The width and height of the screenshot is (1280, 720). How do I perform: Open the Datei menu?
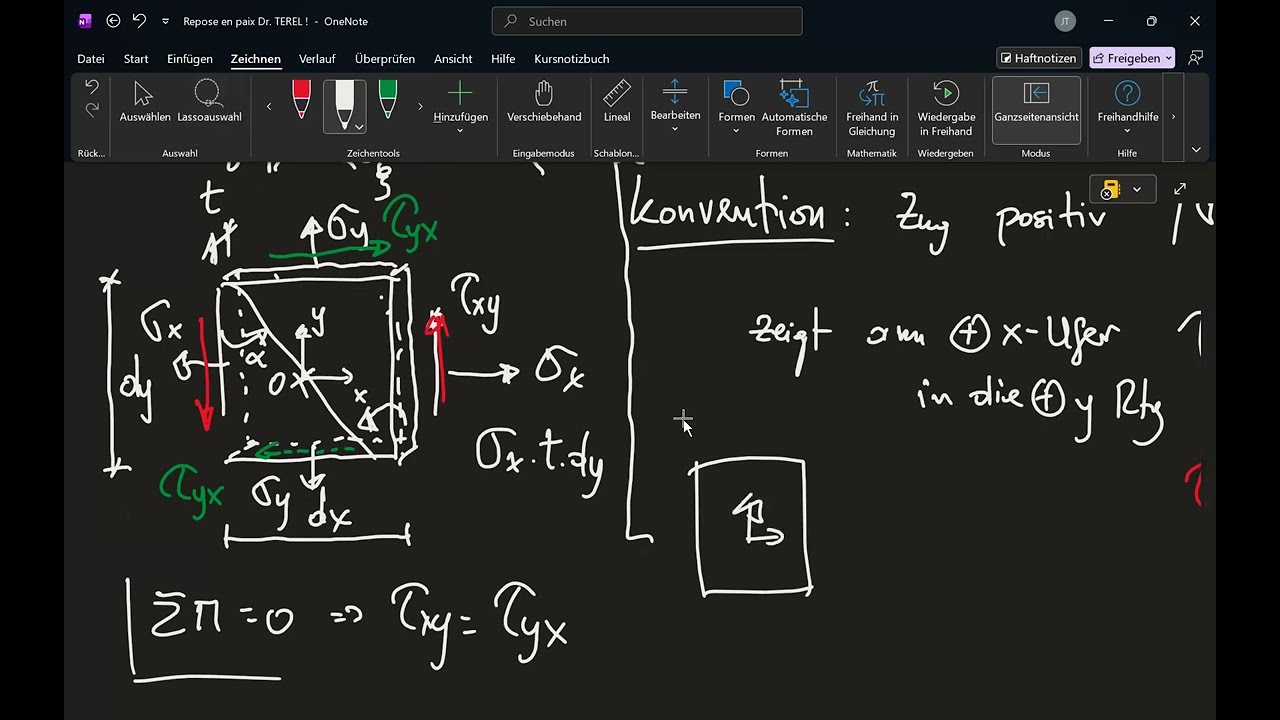point(91,59)
